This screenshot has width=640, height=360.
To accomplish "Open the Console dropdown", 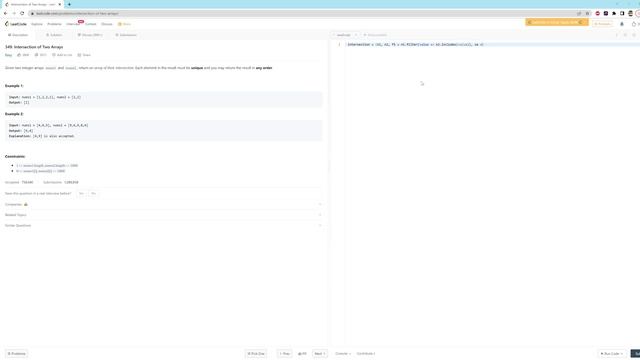I will (x=343, y=354).
